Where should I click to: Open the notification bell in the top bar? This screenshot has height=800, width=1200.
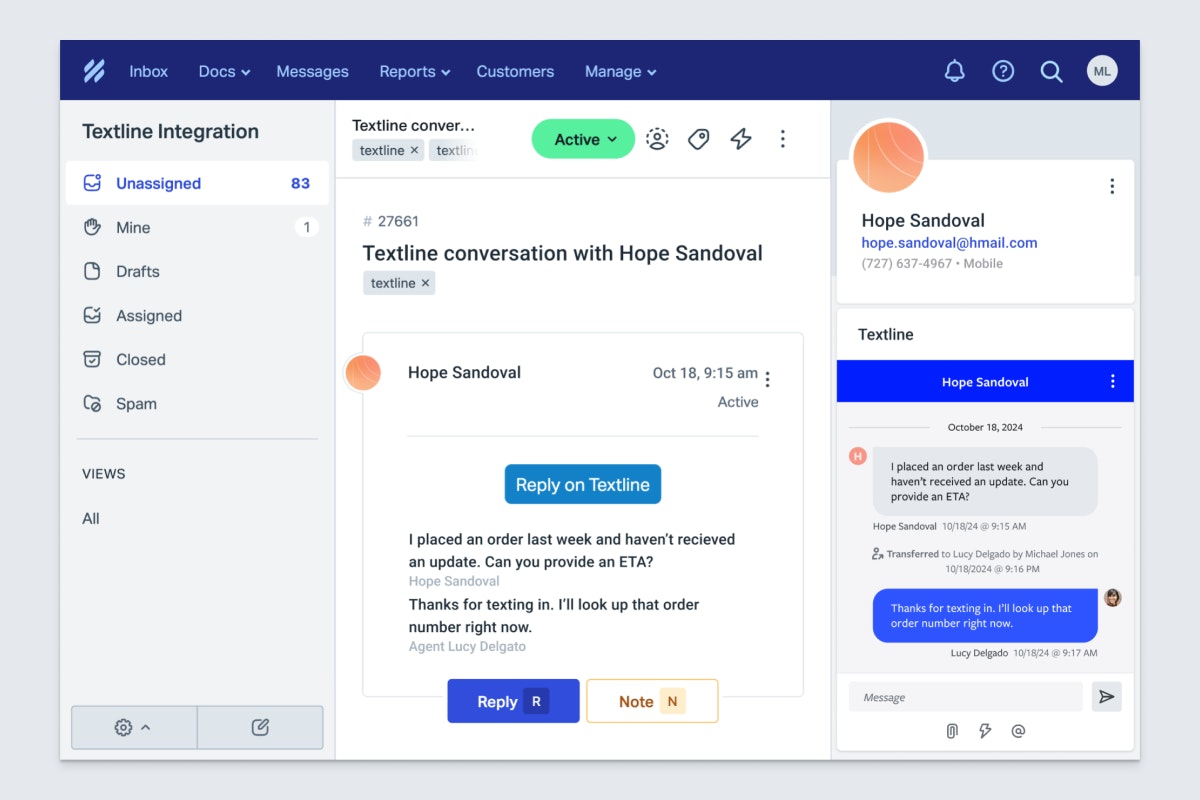[x=954, y=70]
